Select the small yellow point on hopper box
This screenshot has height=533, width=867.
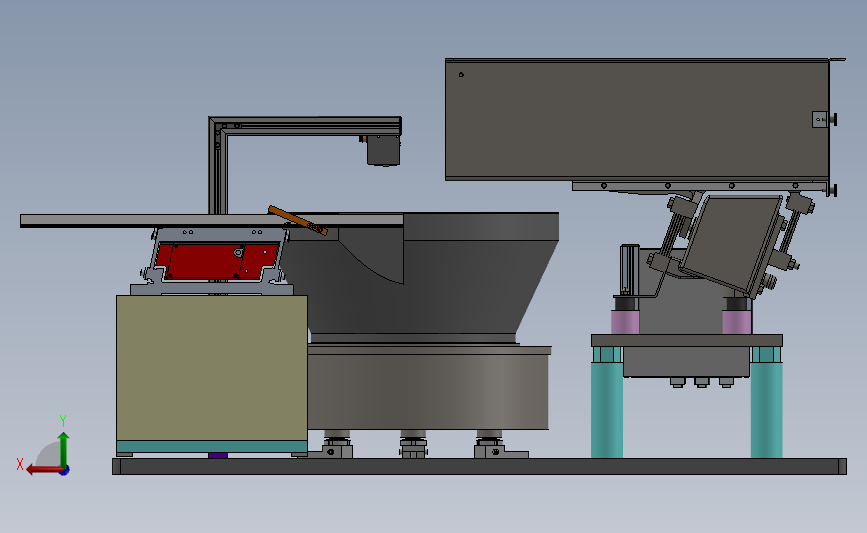pos(461,75)
